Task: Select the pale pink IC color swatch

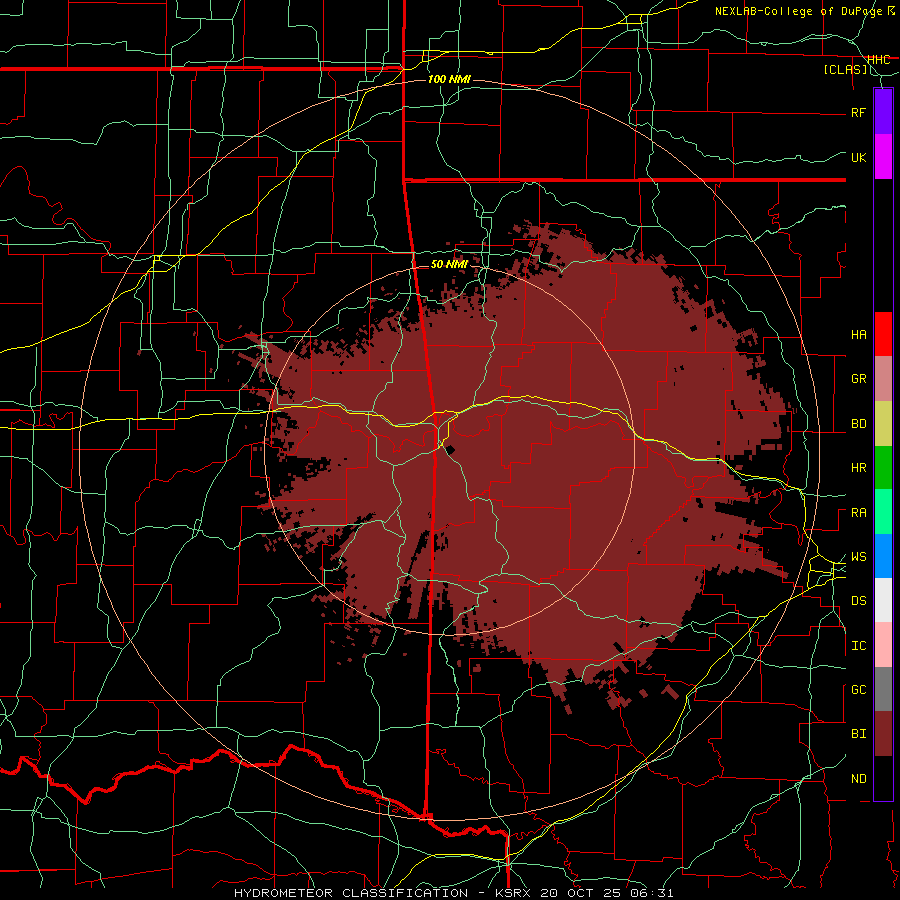Action: [883, 645]
